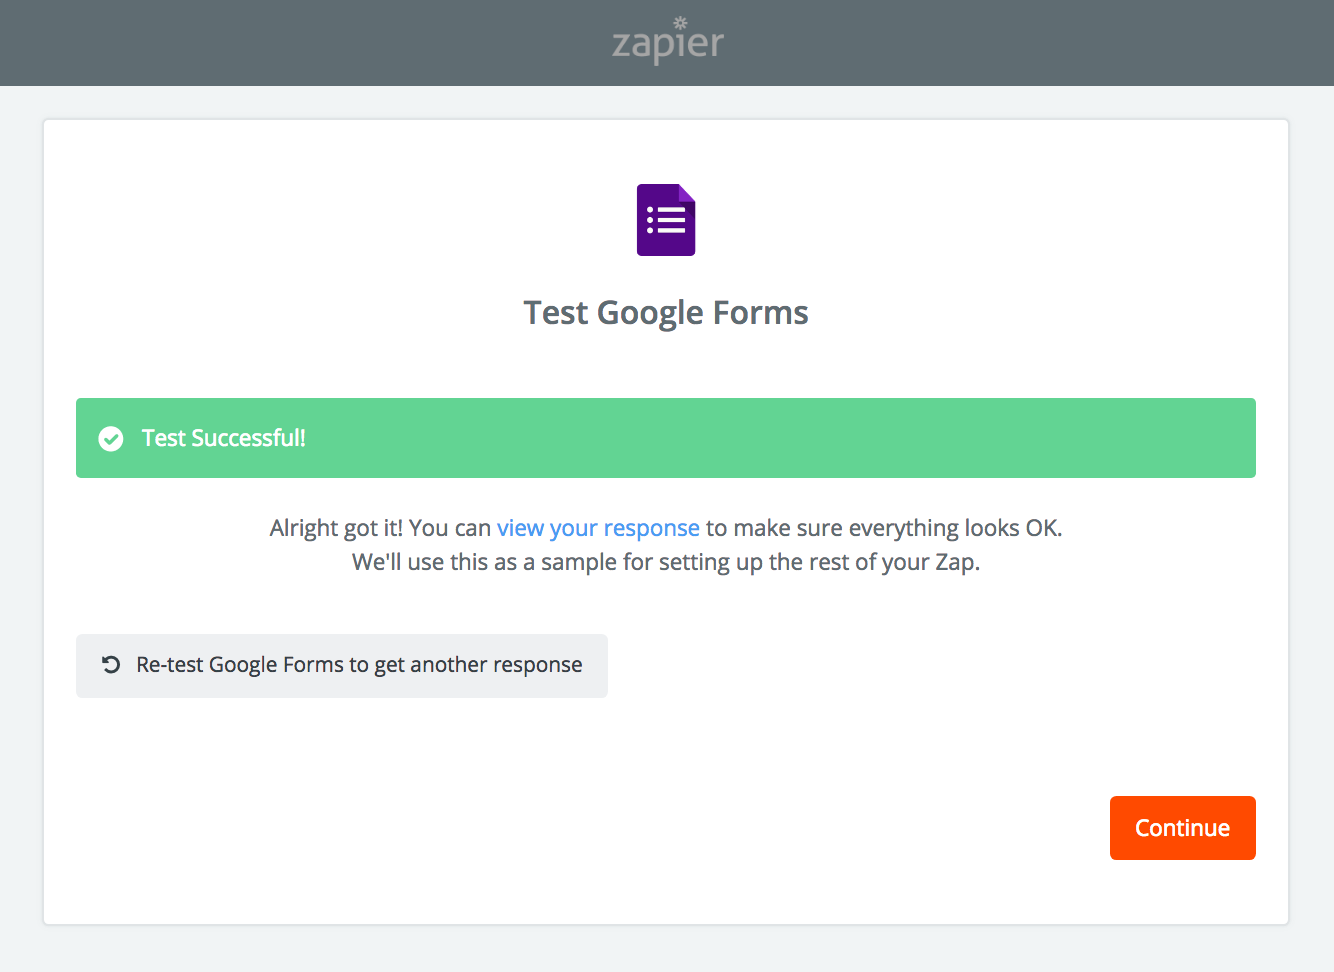Click the "Alright got it!" text
1334x972 pixels.
336,528
